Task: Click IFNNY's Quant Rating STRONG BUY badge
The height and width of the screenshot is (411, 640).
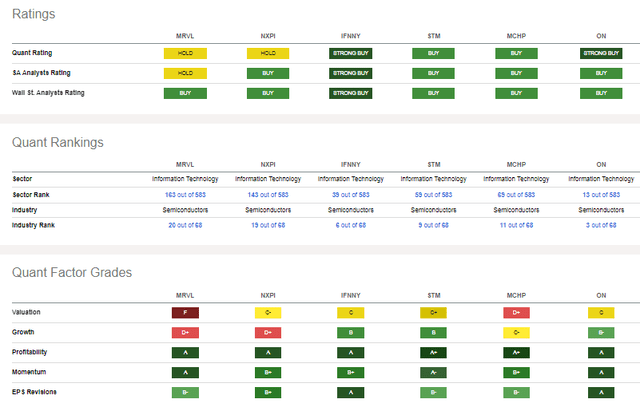Action: [x=351, y=53]
